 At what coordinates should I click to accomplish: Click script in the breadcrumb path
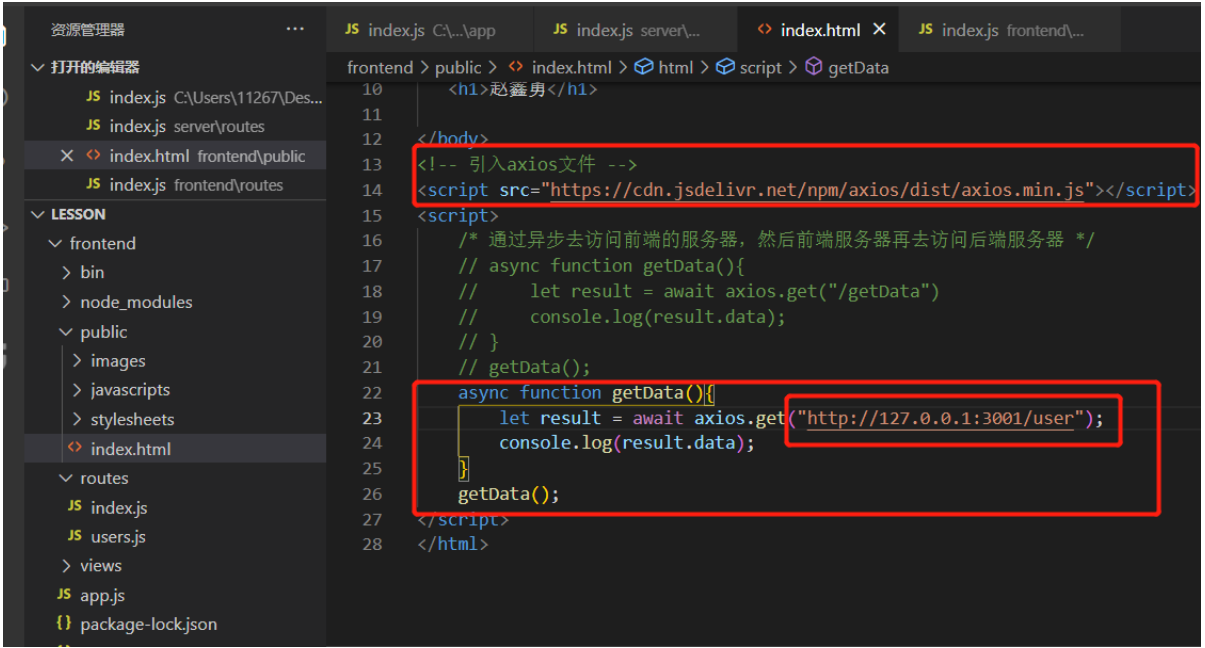point(761,67)
